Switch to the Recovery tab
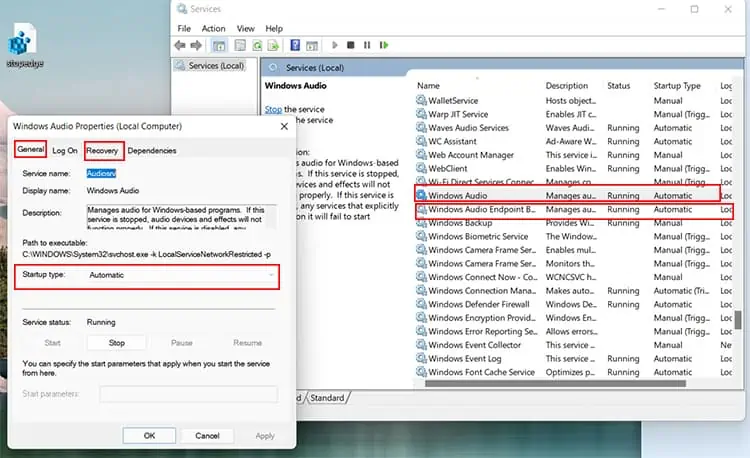This screenshot has width=750, height=458. [x=102, y=151]
